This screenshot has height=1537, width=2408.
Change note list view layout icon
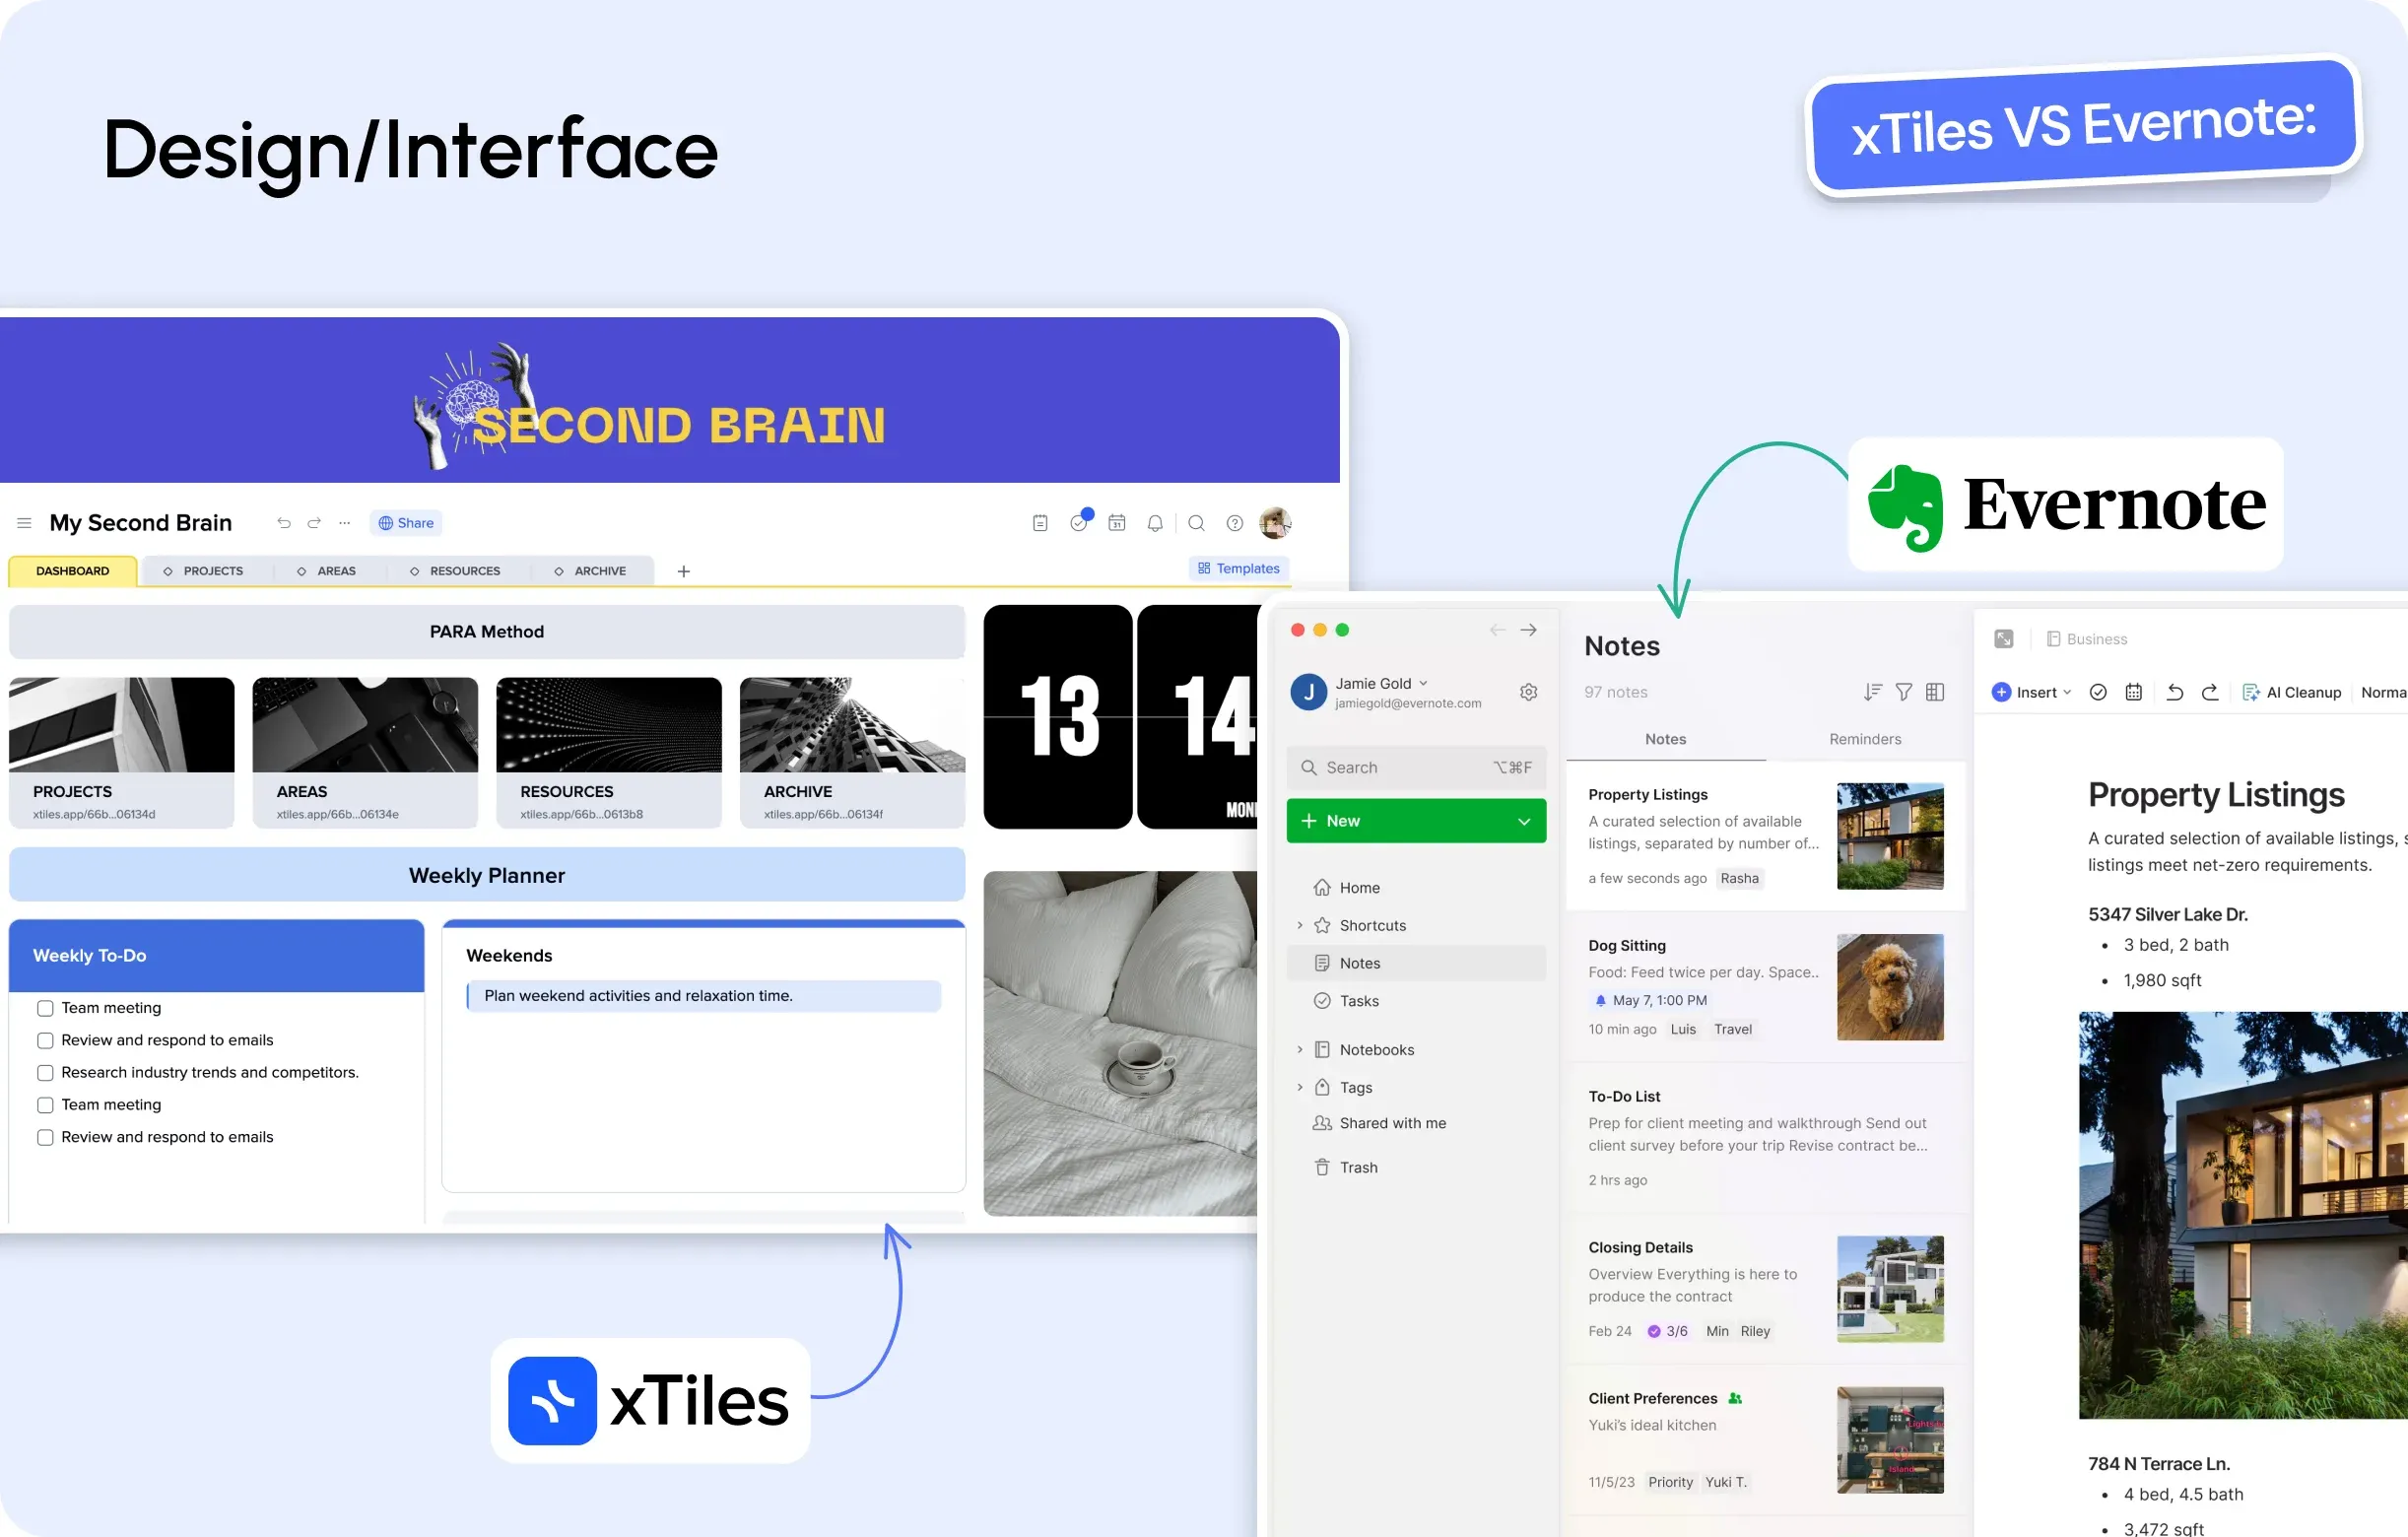[x=1935, y=692]
